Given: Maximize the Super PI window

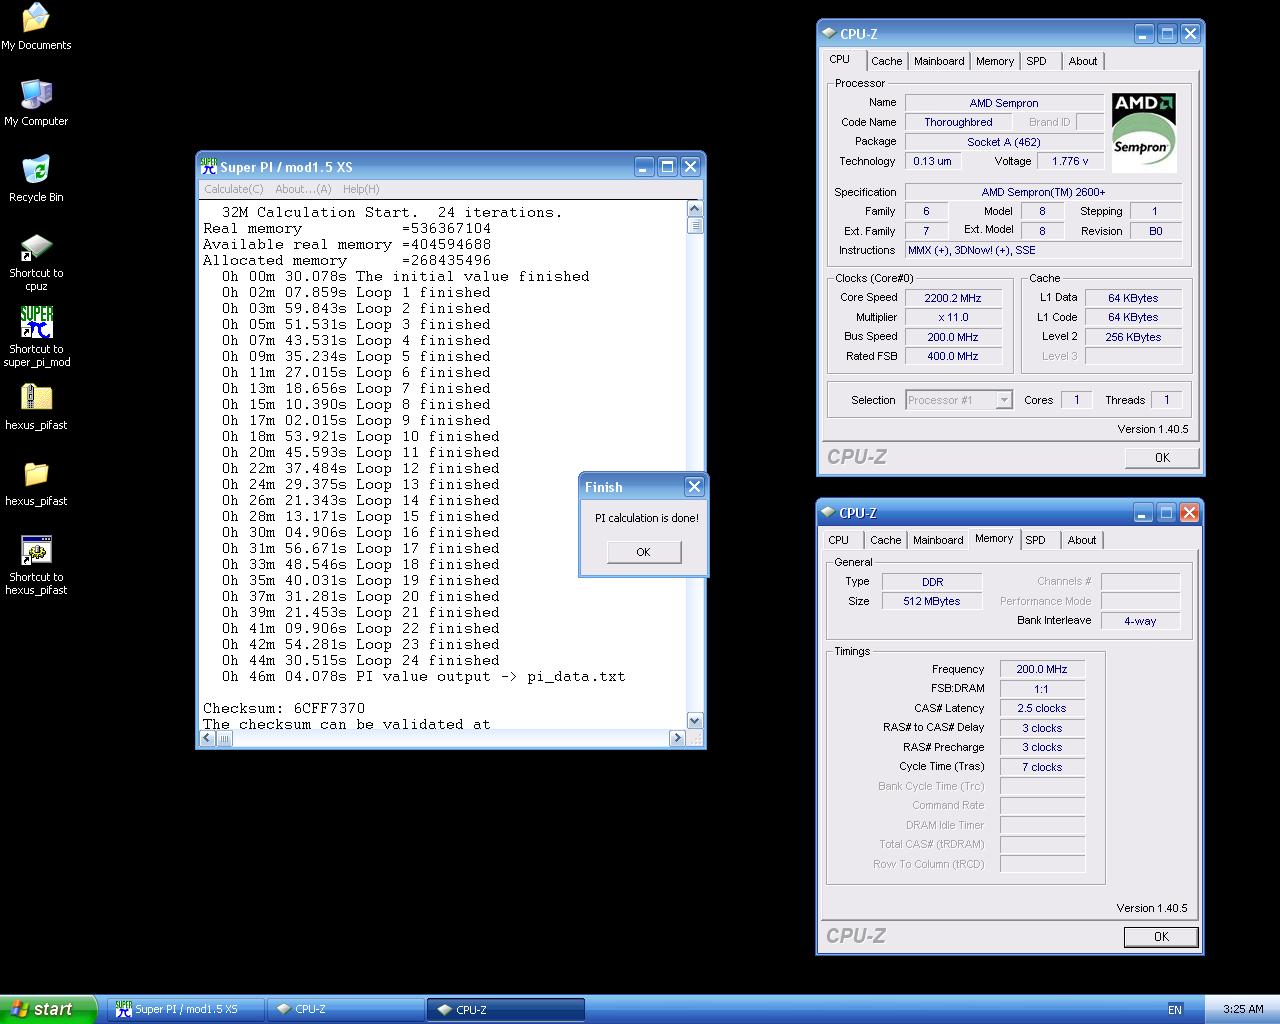Looking at the screenshot, I should [667, 167].
